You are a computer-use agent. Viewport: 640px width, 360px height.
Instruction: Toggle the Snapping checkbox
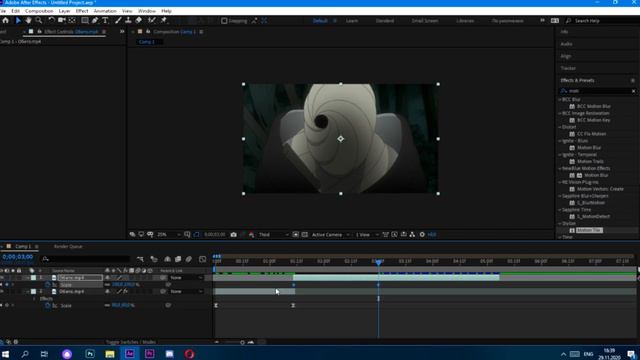(224, 21)
